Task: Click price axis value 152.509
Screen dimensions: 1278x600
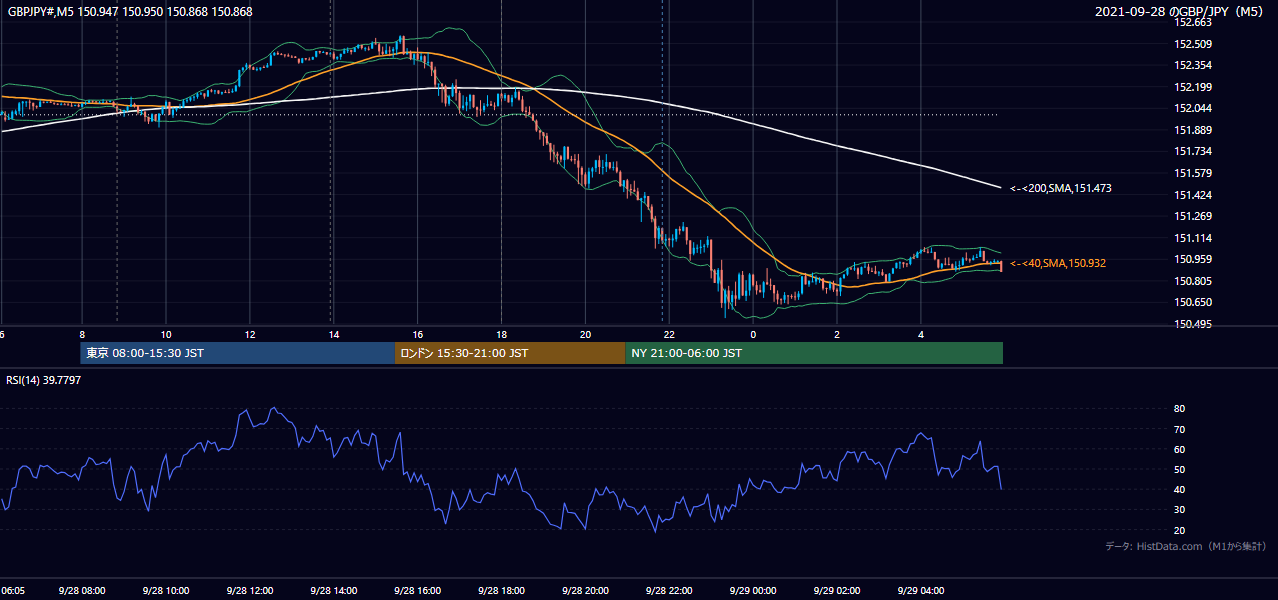Action: point(1194,44)
